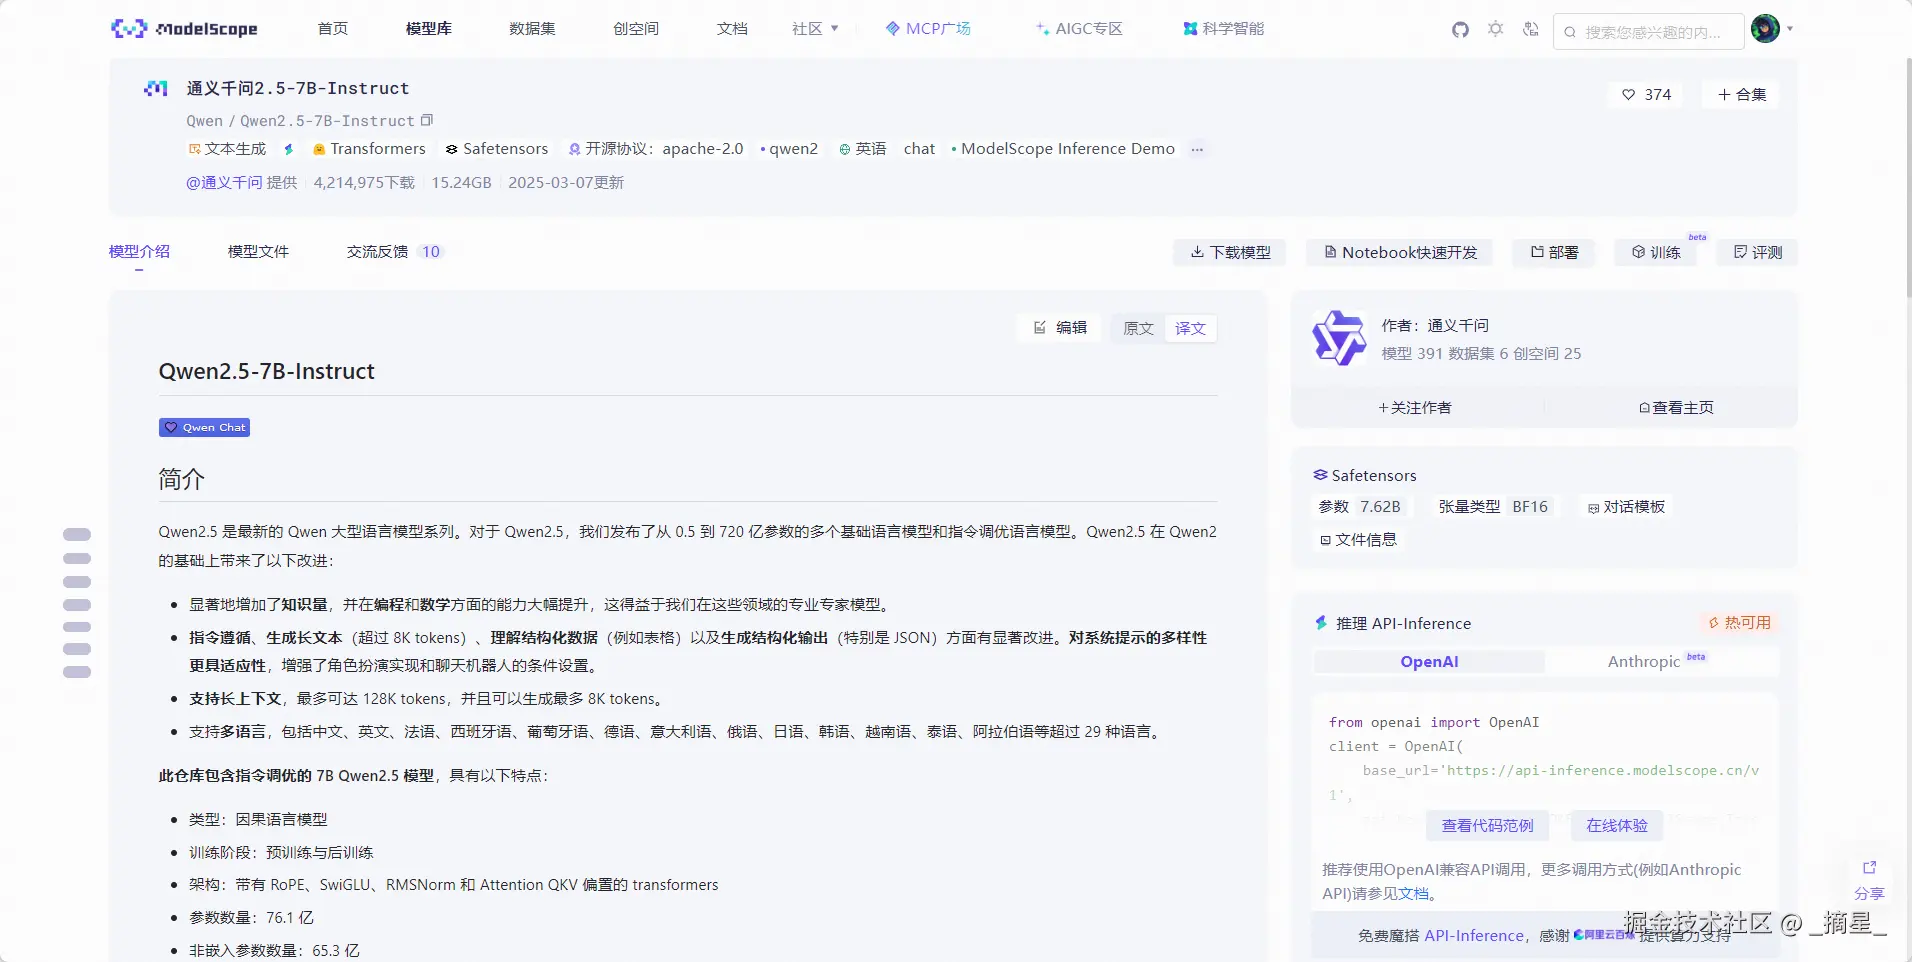Follow the author with 关注作者
Screen dimensions: 1912x962
click(1415, 408)
